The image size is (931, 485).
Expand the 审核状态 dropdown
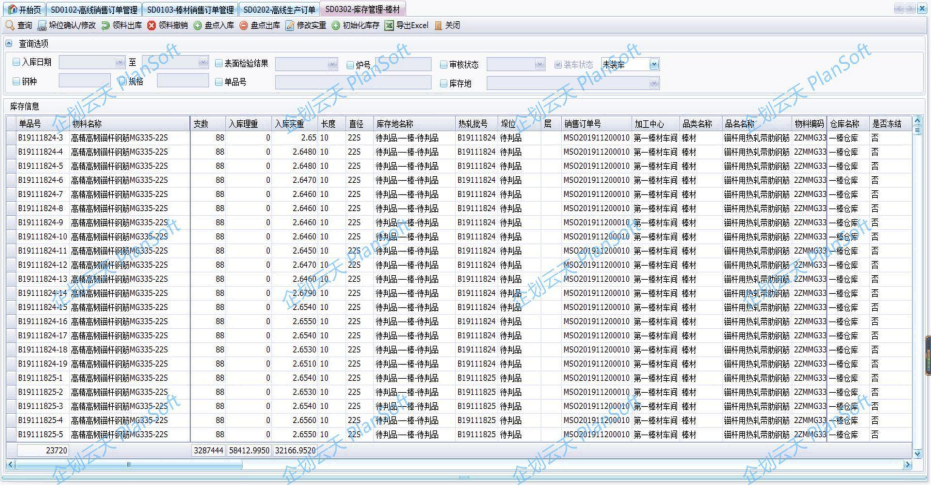click(539, 64)
